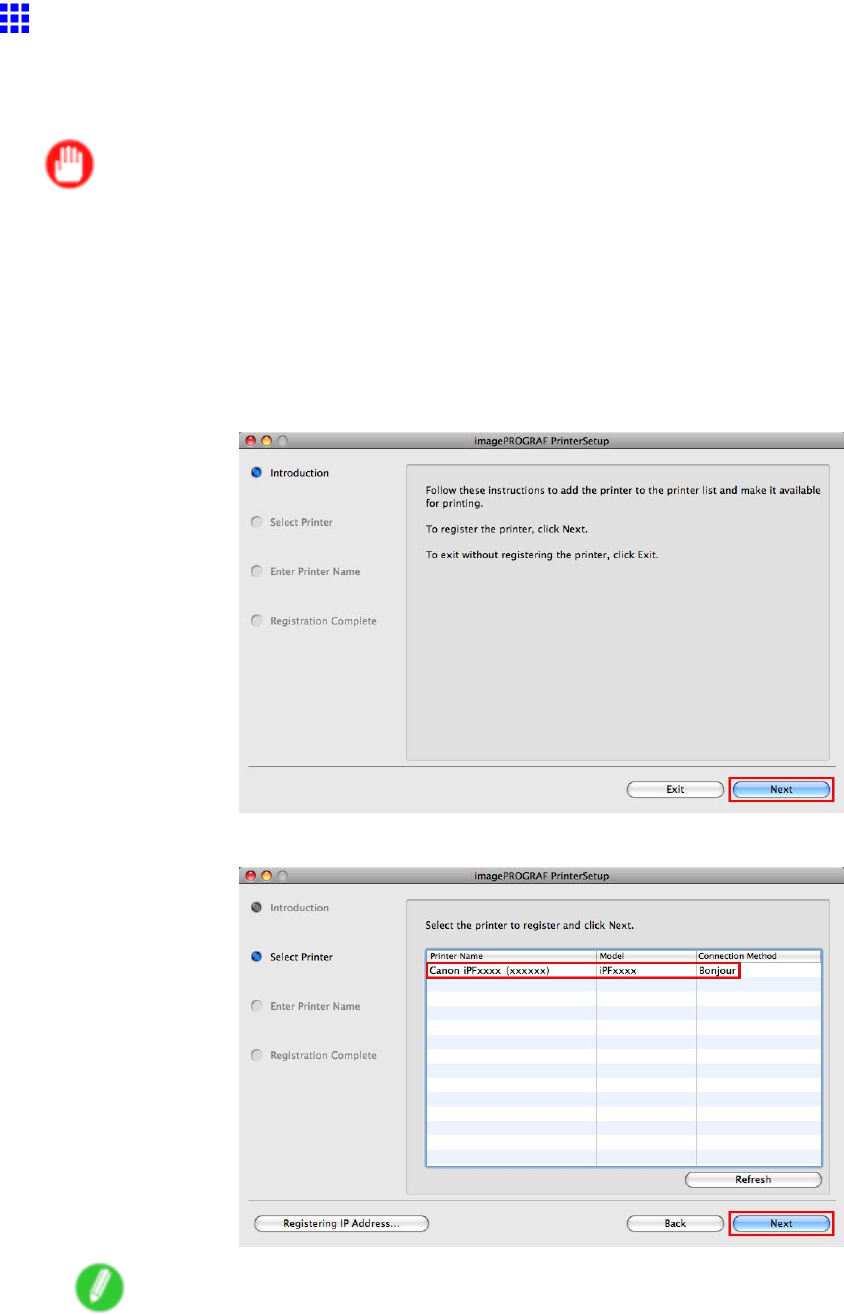Select Canon iPFxxxx (xxxxxx) printer row
Image resolution: width=844 pixels, height=1315 pixels.
click(623, 970)
